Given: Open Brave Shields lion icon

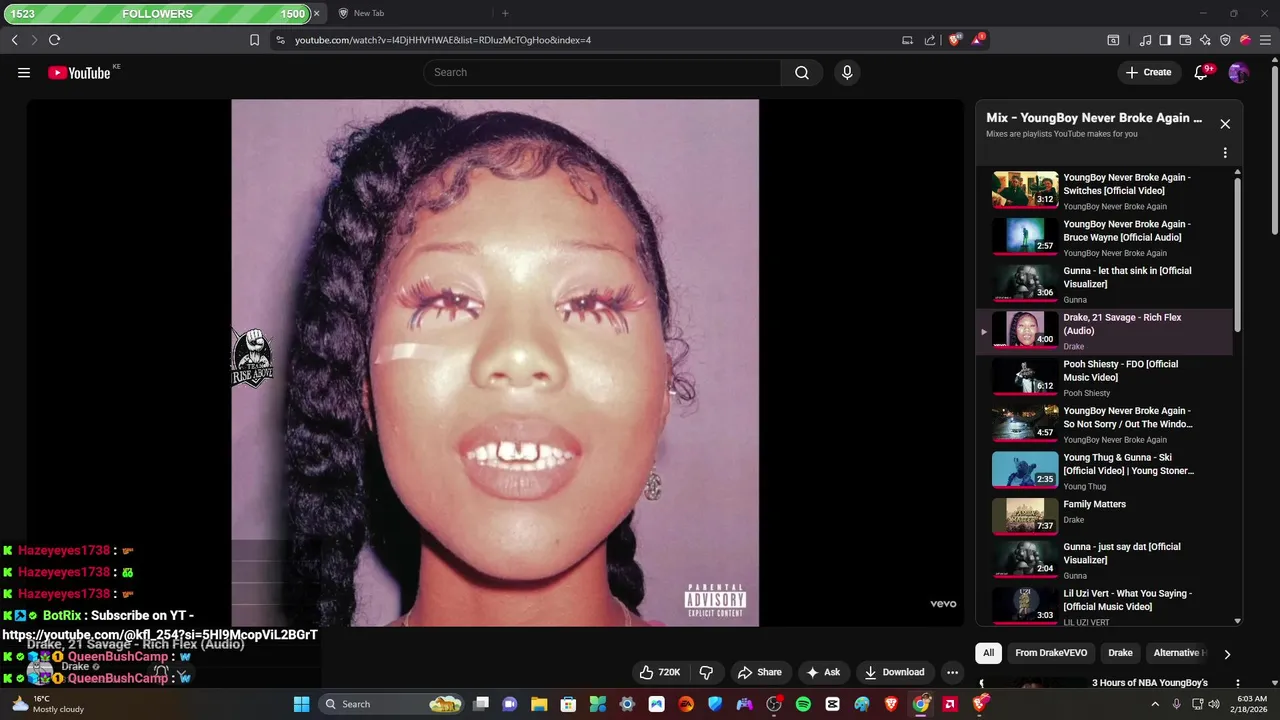Looking at the screenshot, I should coord(954,40).
